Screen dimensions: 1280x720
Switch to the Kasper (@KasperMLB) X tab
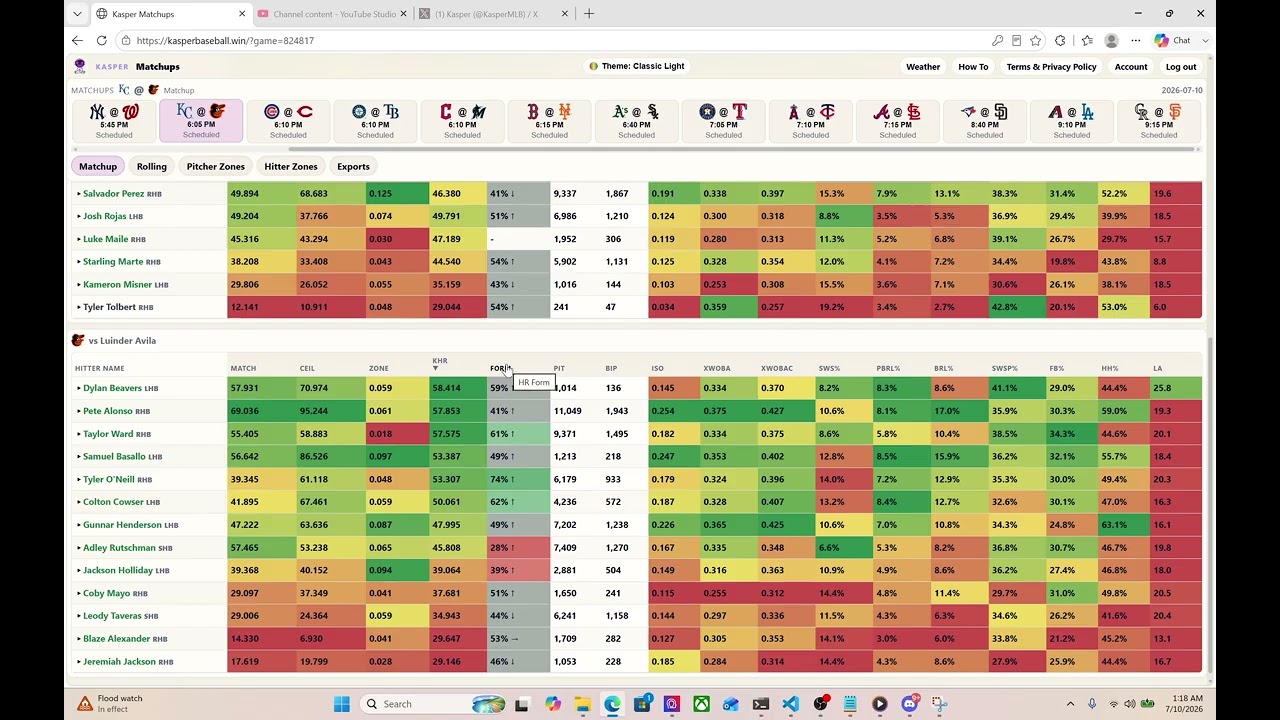click(493, 14)
